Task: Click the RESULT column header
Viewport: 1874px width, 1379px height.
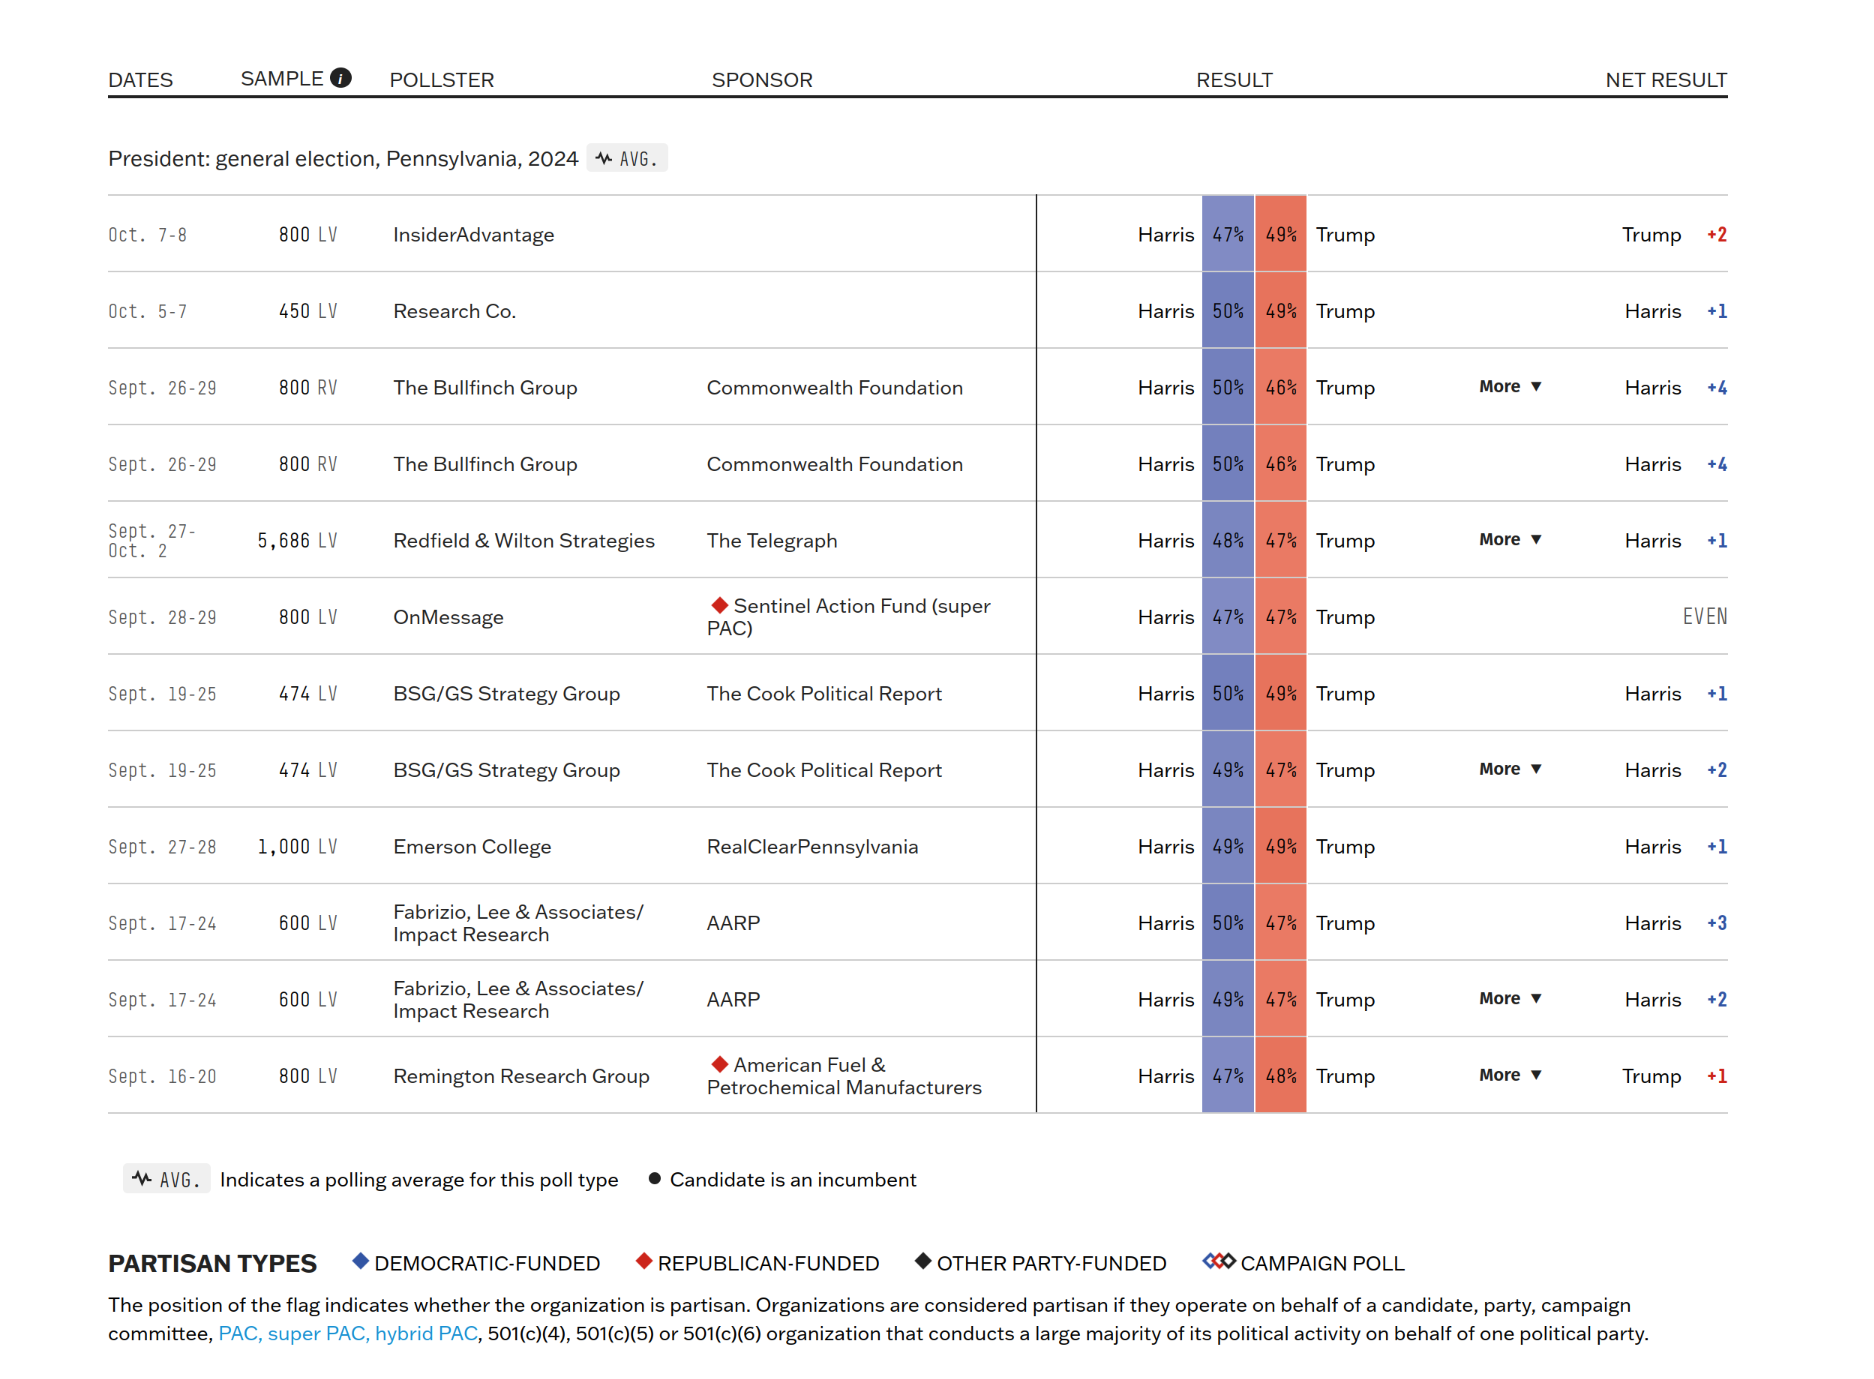Action: 1234,80
